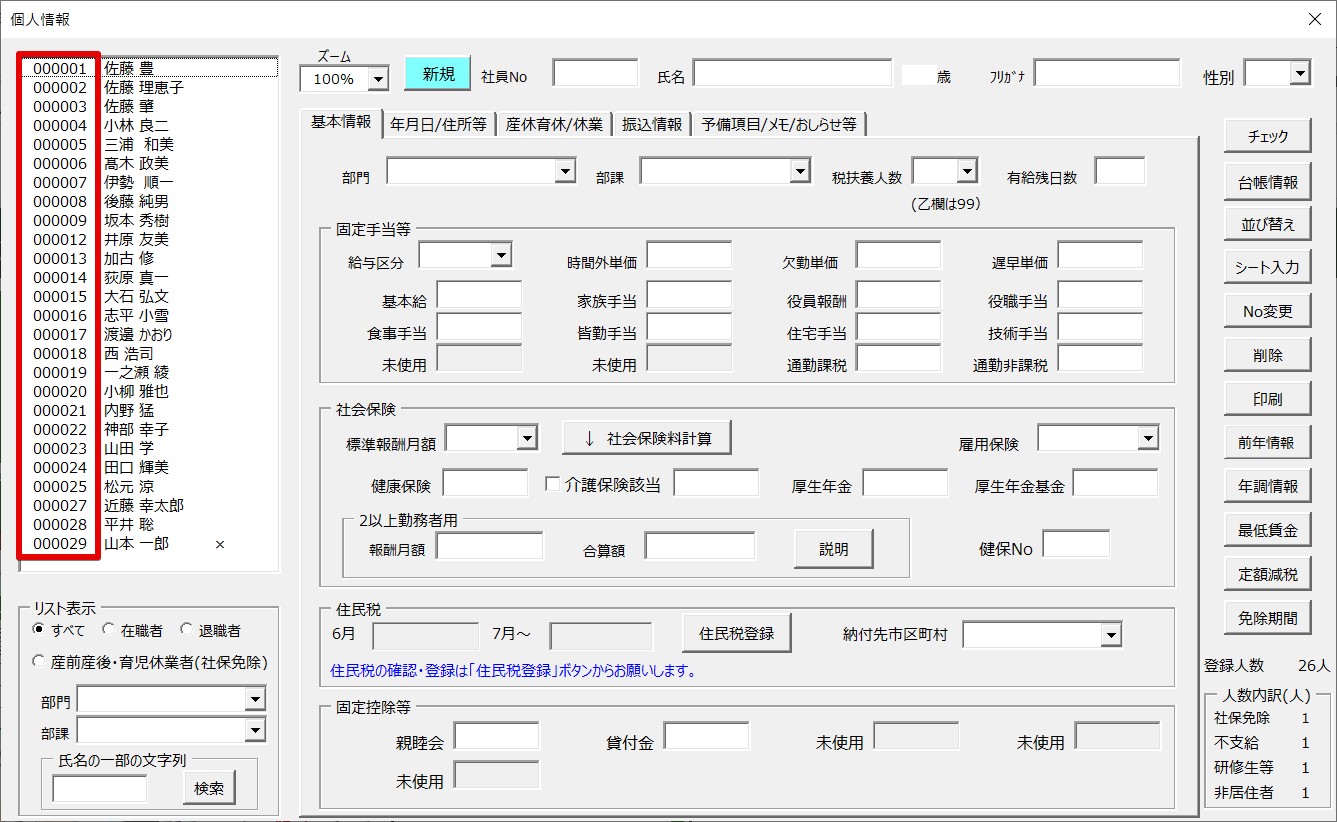Viewport: 1337px width, 822px height.
Task: Choose the 産前産後・育児休業者 radio option
Action: pyautogui.click(x=40, y=661)
